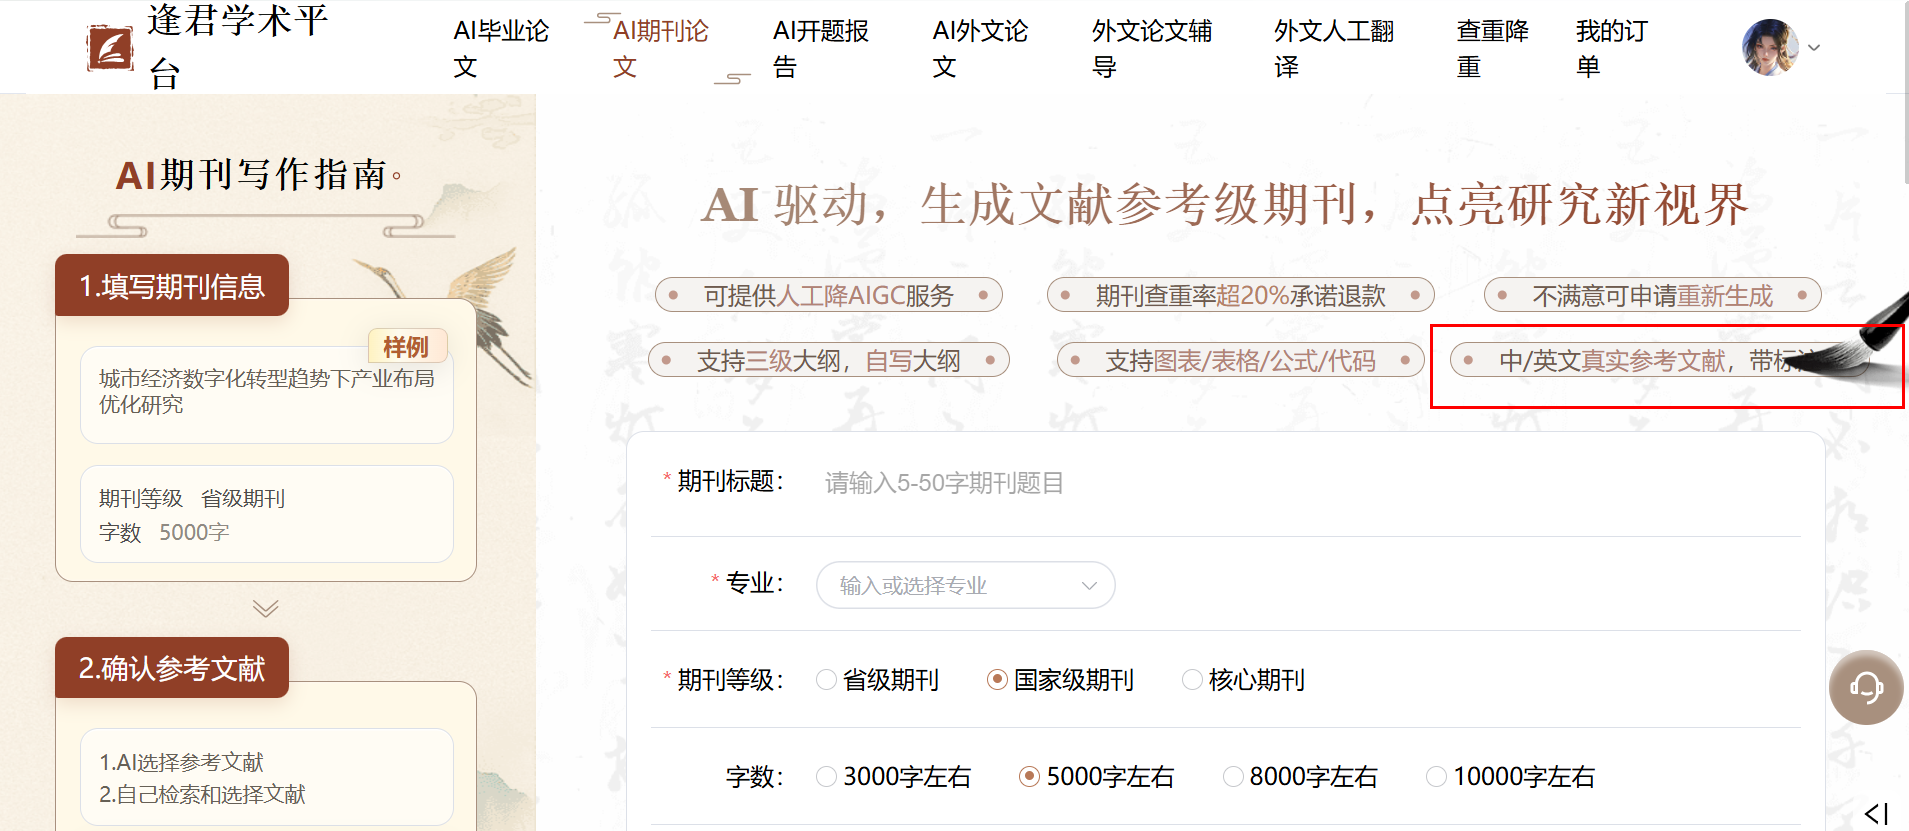Select 核心期刊 radio option

(x=1243, y=680)
